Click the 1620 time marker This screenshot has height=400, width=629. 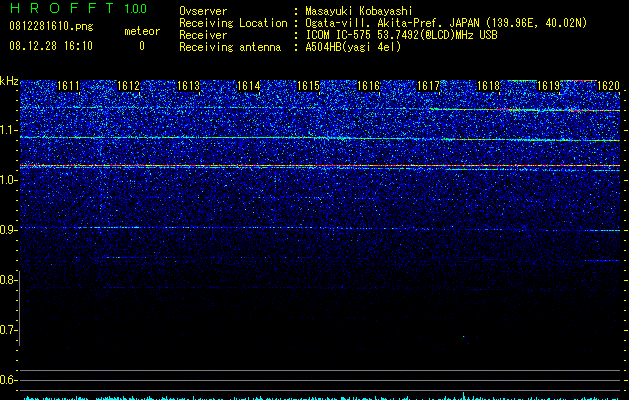609,86
